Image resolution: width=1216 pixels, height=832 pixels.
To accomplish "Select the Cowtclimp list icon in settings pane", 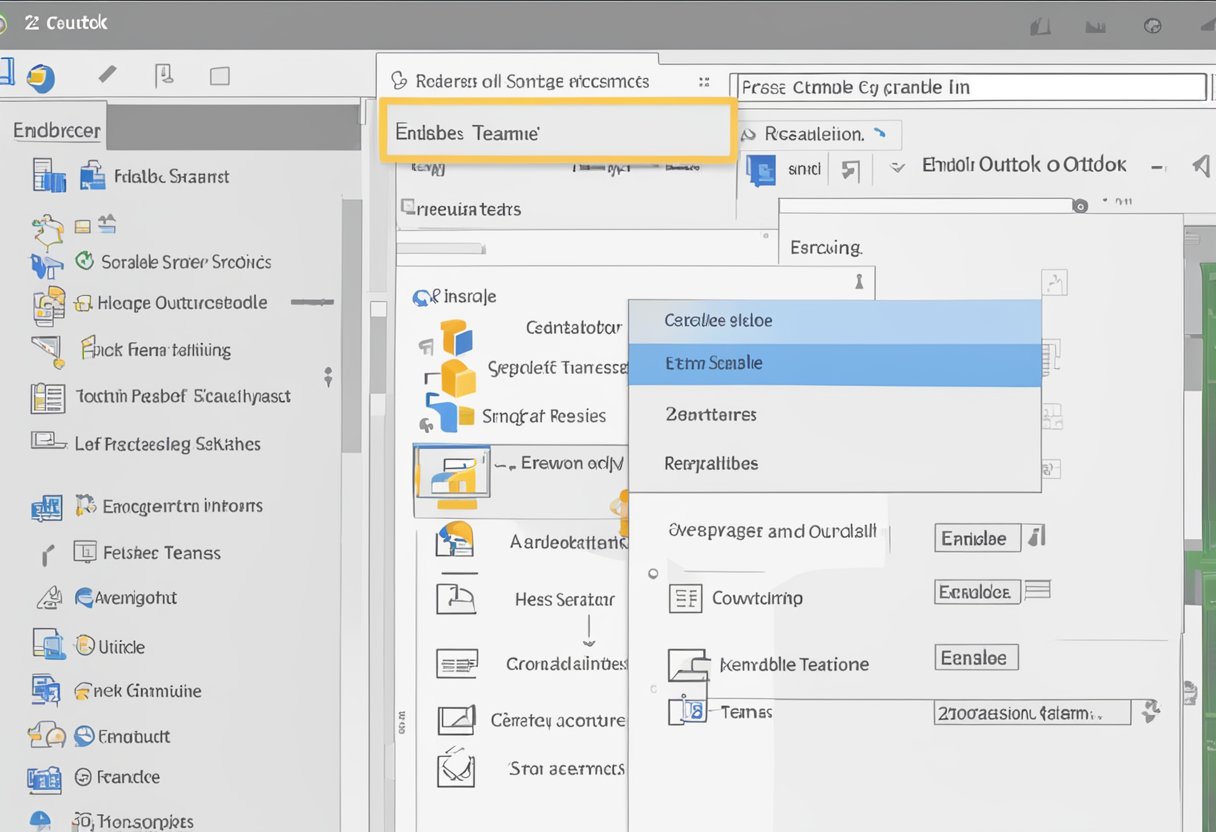I will (x=686, y=598).
